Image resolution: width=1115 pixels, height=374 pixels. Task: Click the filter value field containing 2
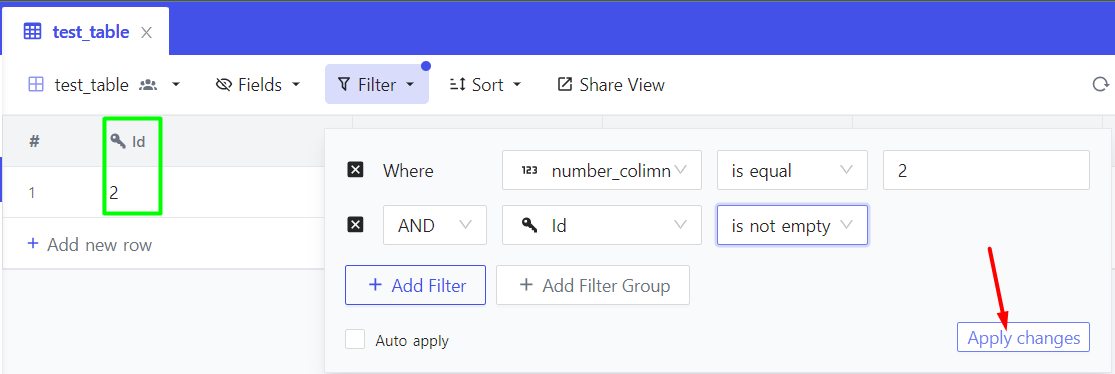click(x=986, y=170)
